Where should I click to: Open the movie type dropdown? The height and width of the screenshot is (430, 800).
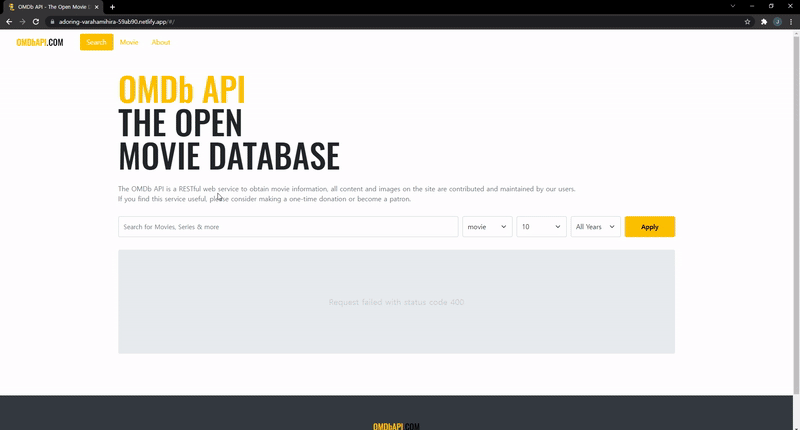click(x=487, y=227)
